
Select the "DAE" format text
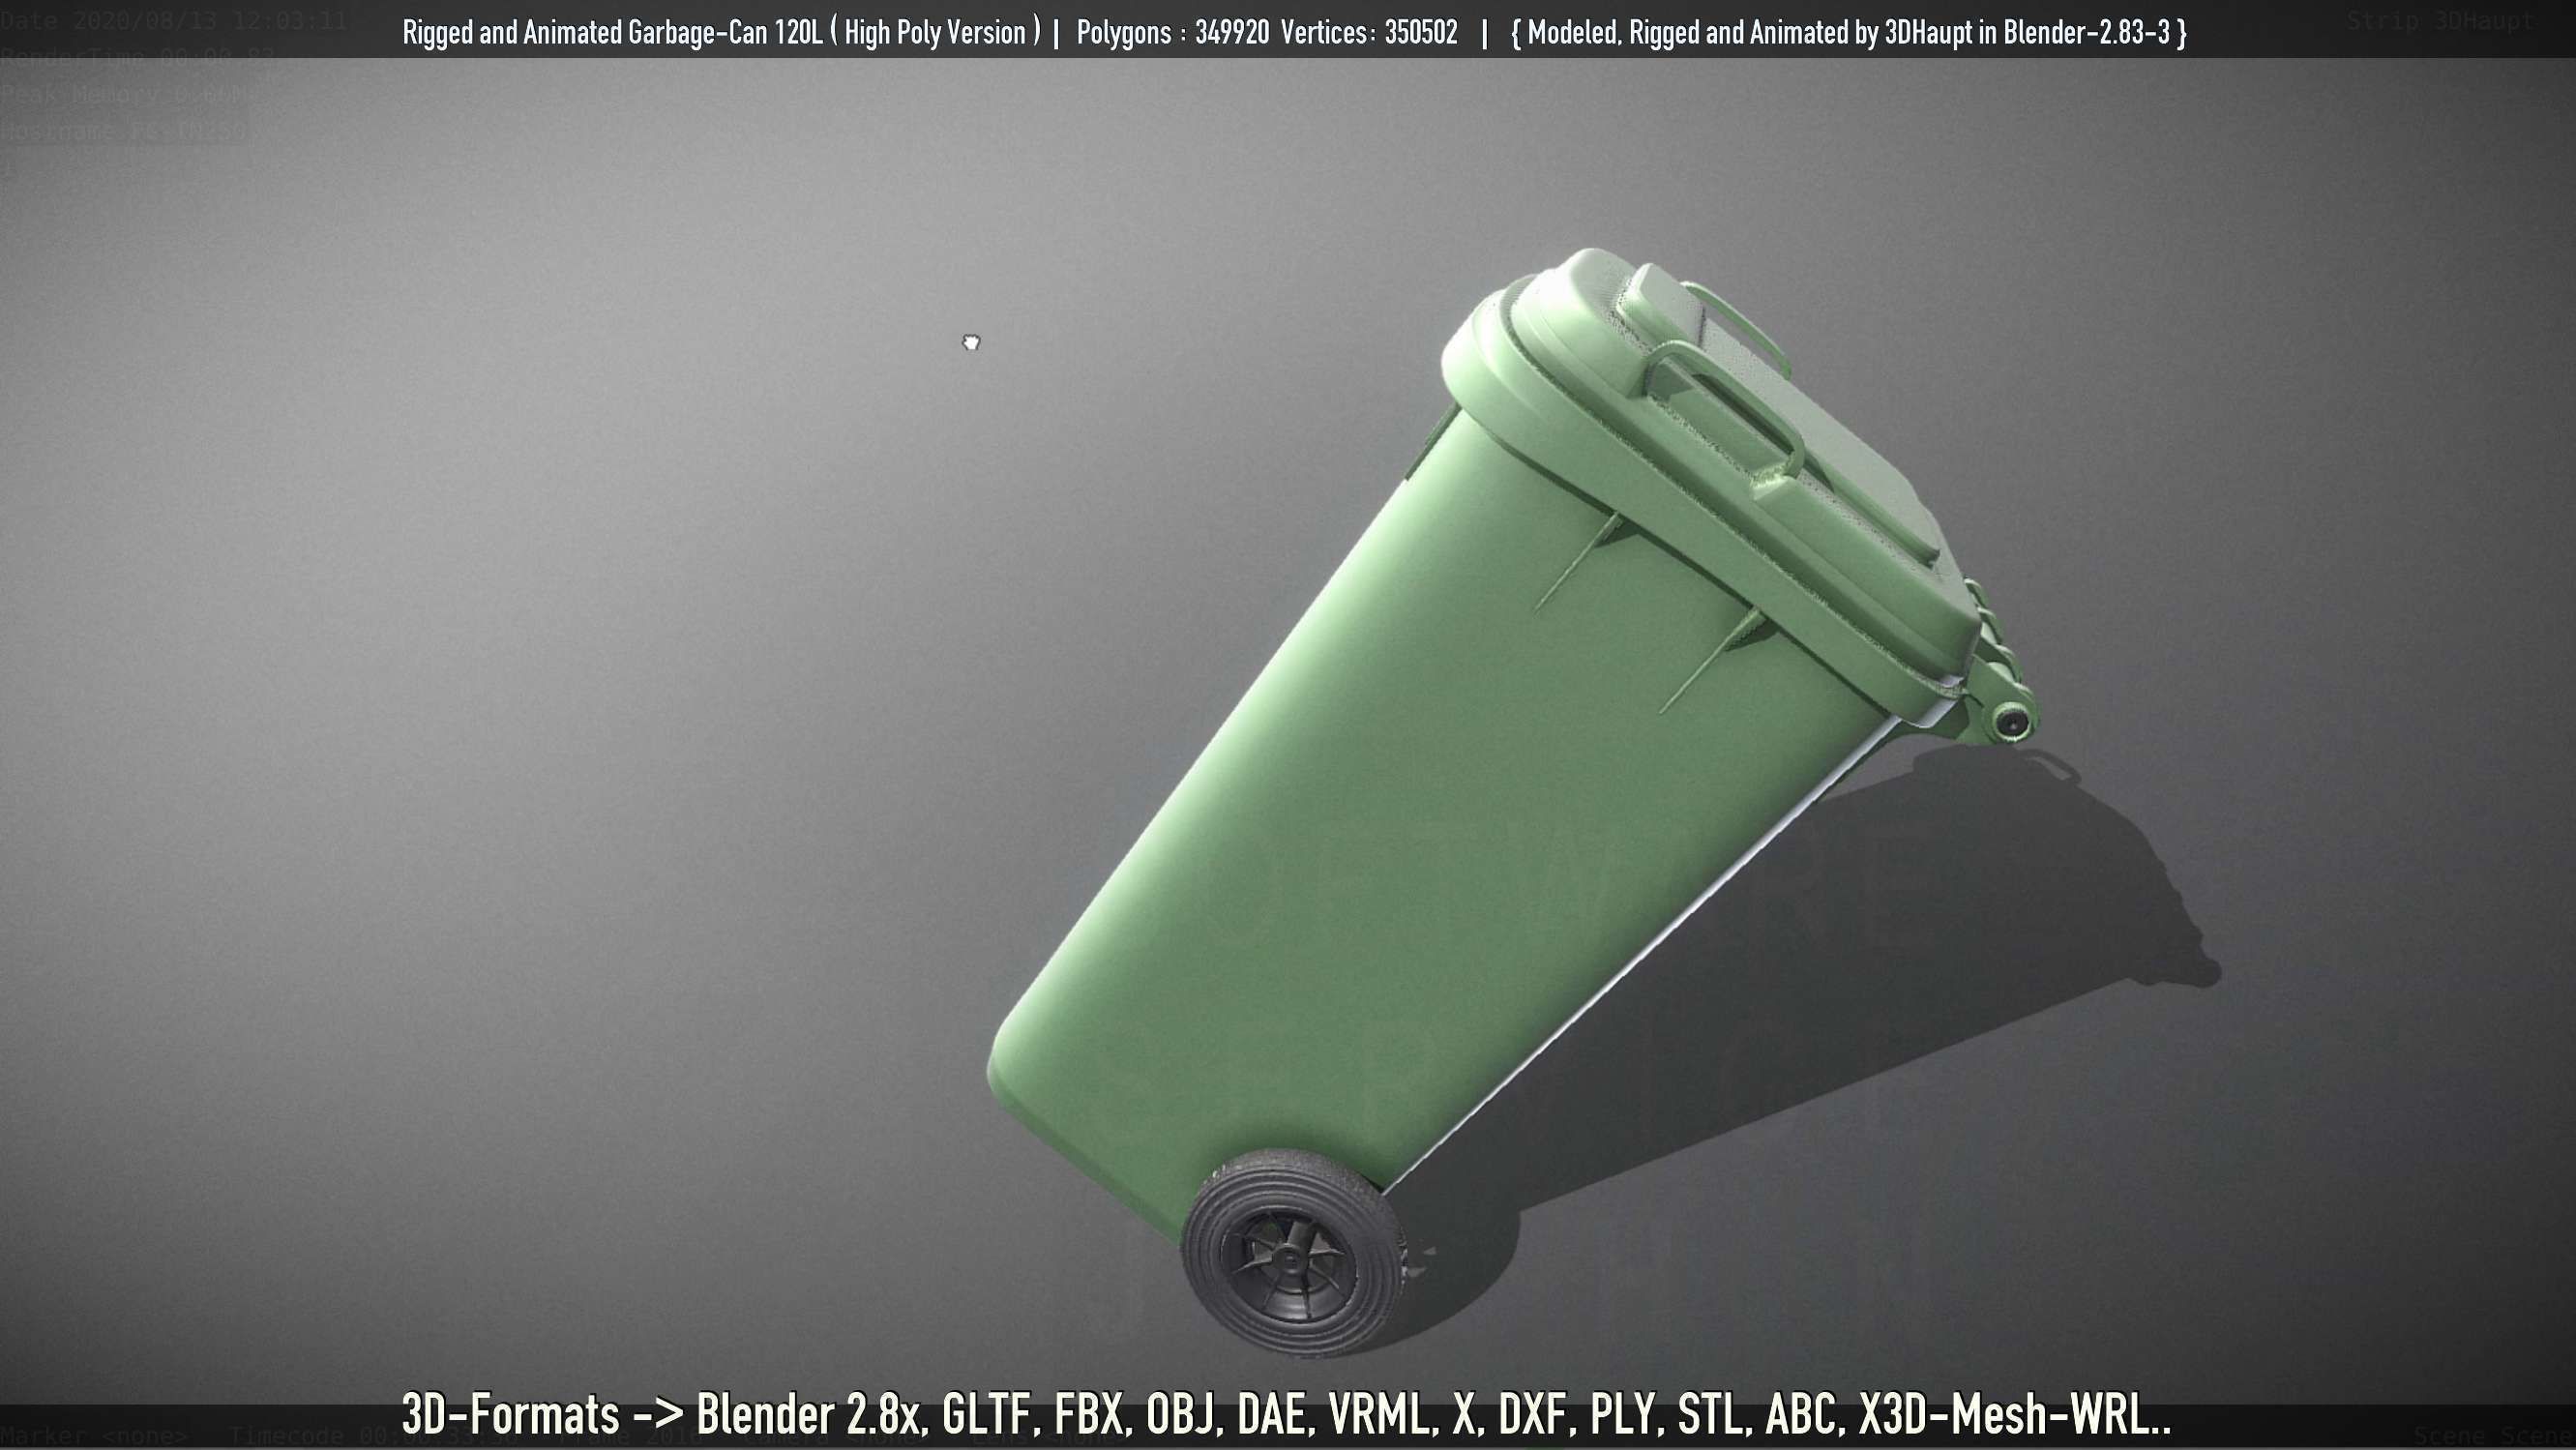point(1274,1414)
